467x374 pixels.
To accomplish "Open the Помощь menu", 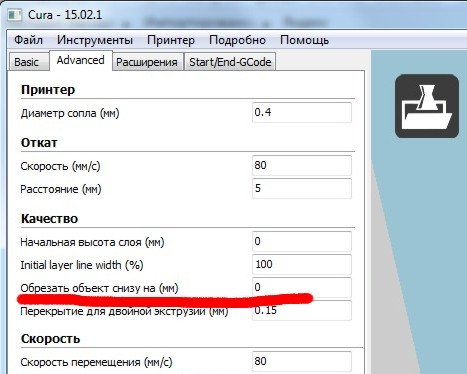I will (x=304, y=40).
